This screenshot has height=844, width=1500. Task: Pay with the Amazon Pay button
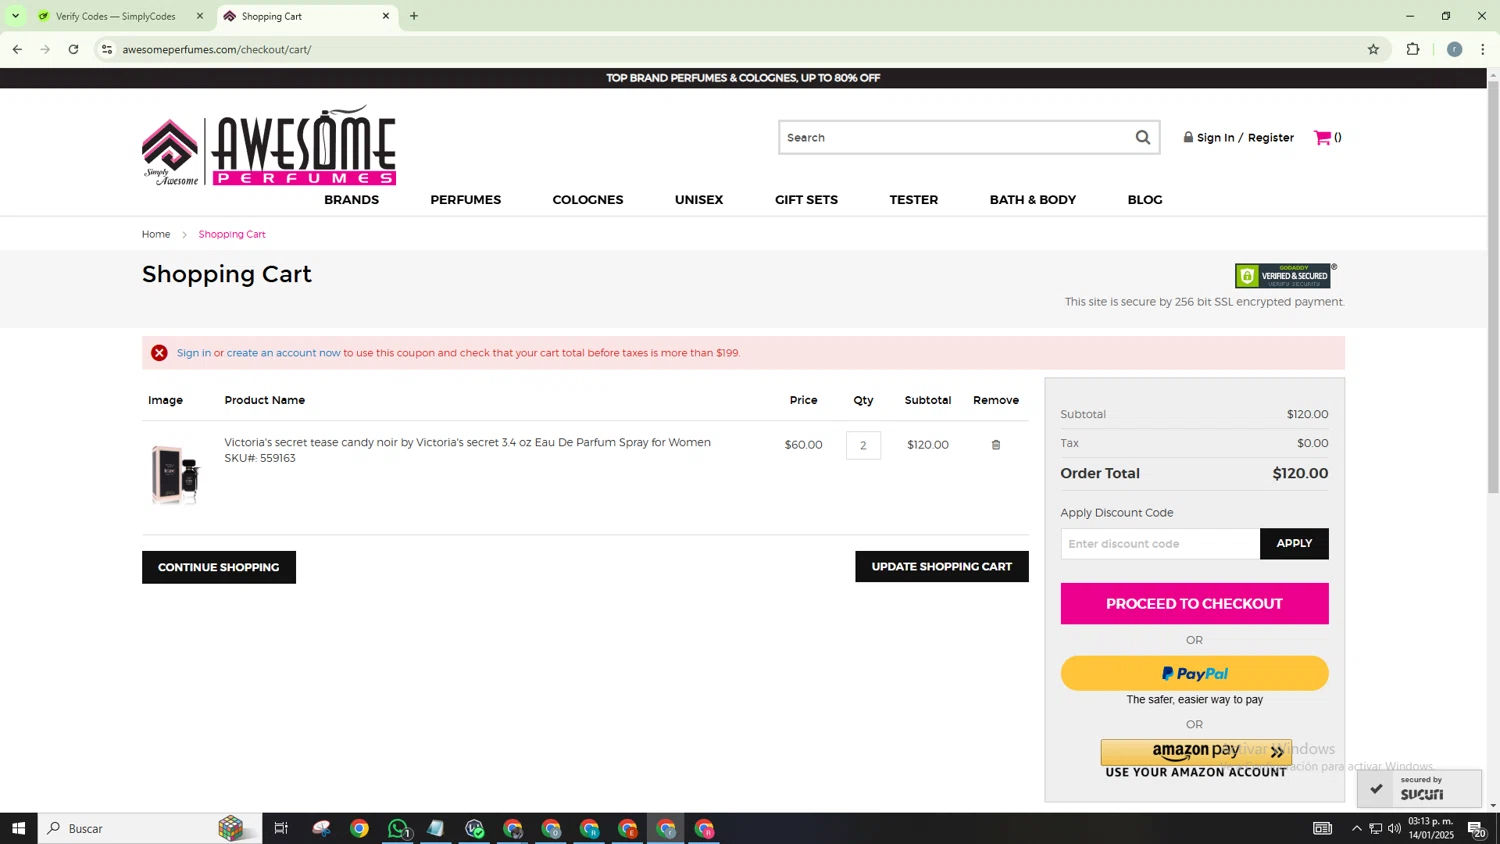tap(1196, 752)
